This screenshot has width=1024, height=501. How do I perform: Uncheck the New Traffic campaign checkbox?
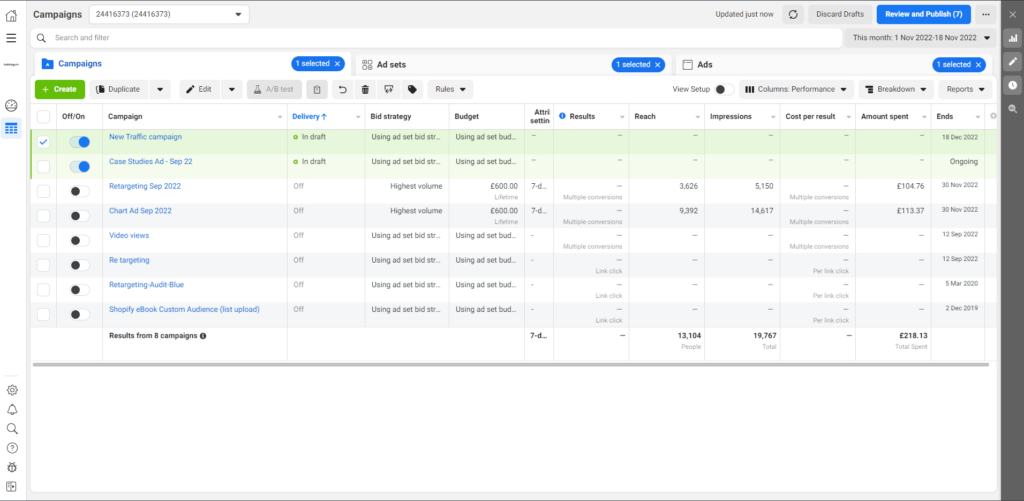point(43,142)
